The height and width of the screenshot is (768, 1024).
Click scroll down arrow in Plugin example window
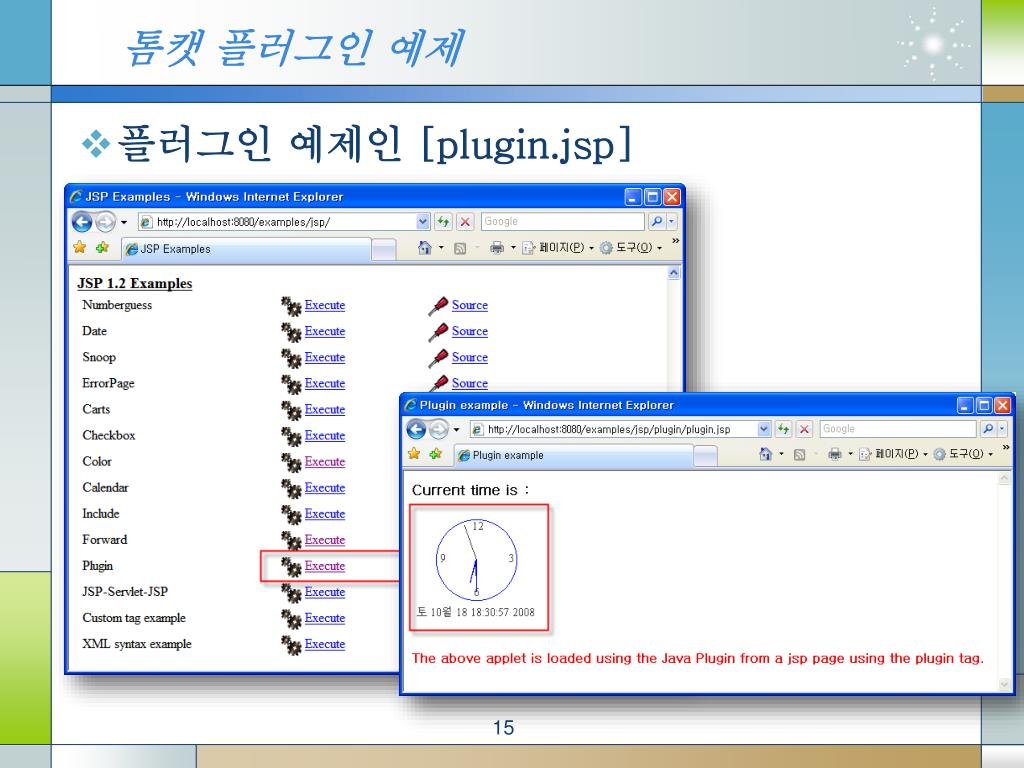[1004, 684]
